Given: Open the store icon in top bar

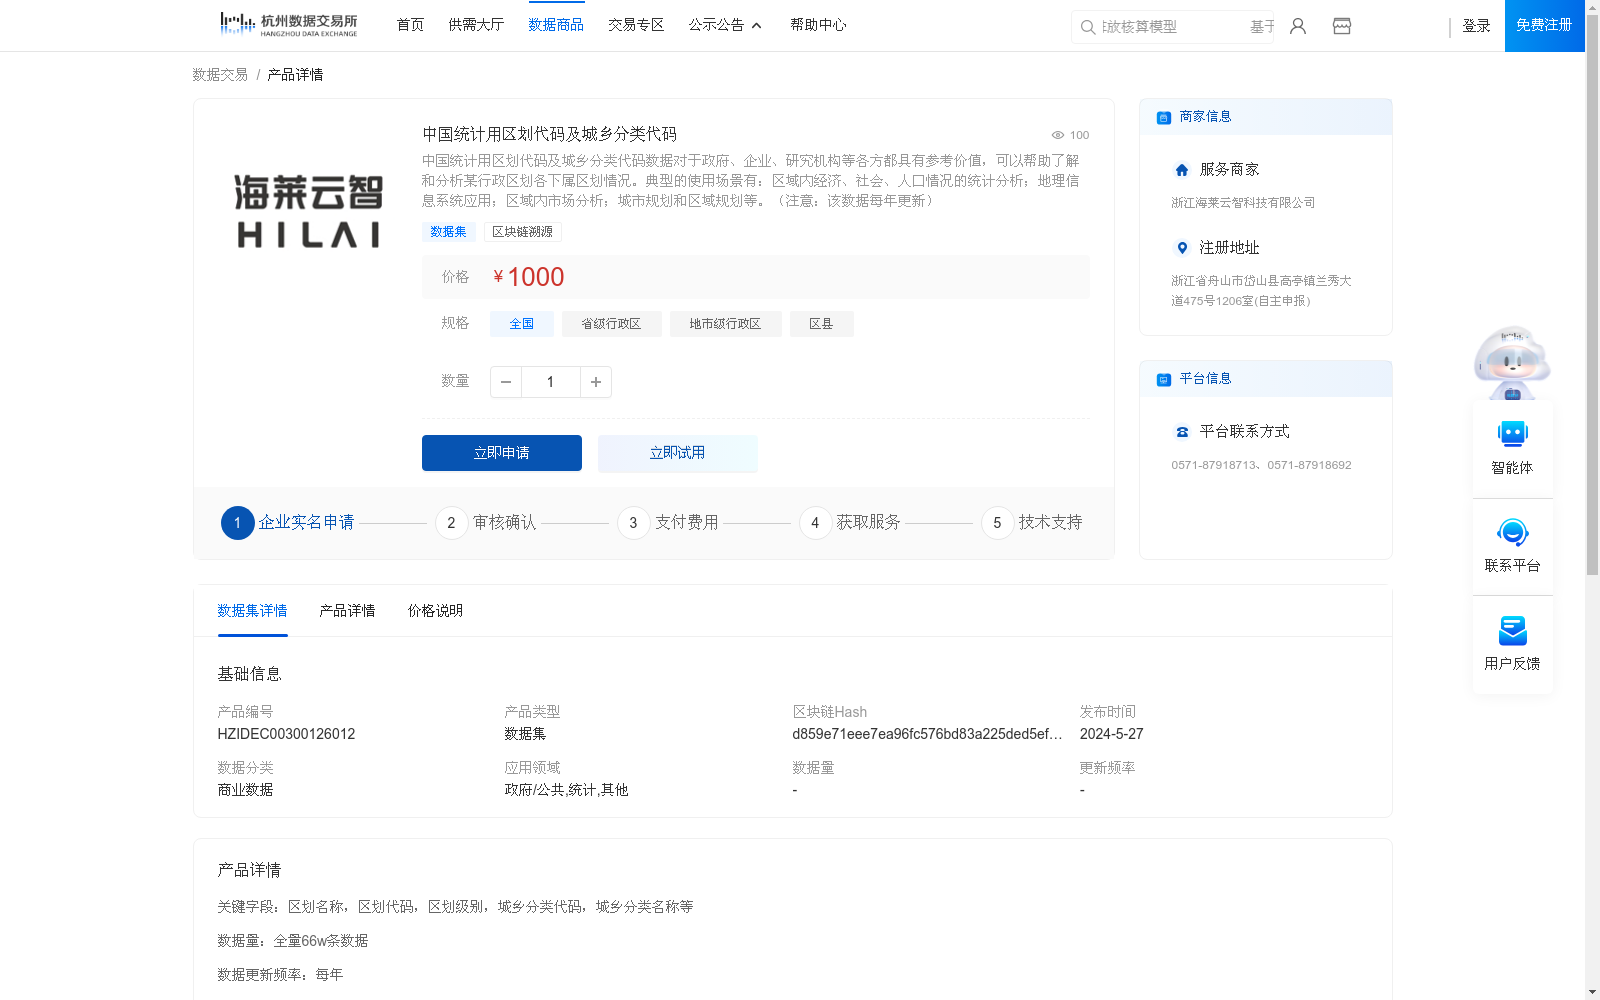Looking at the screenshot, I should [1342, 26].
